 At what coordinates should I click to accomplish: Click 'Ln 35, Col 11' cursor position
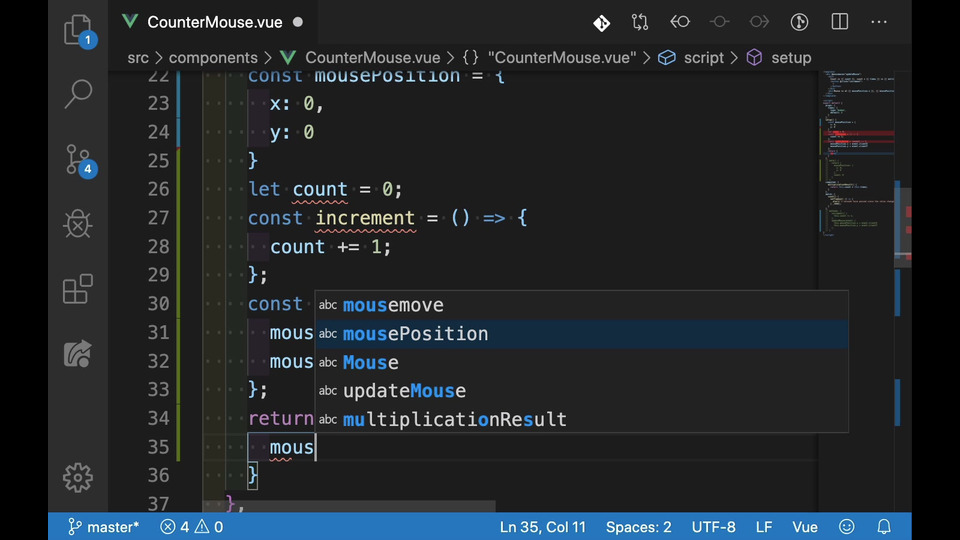tap(542, 527)
